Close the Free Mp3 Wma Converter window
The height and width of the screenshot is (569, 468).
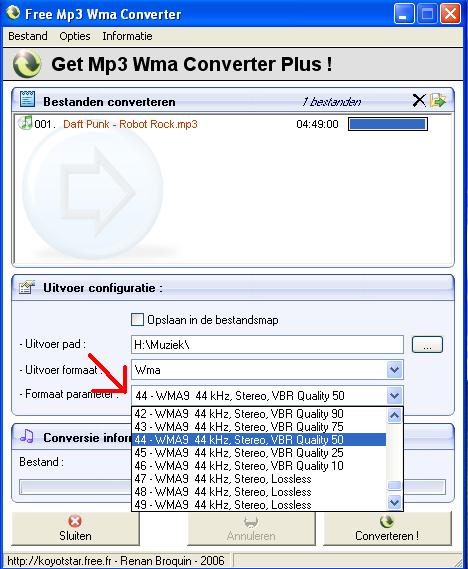tap(451, 14)
